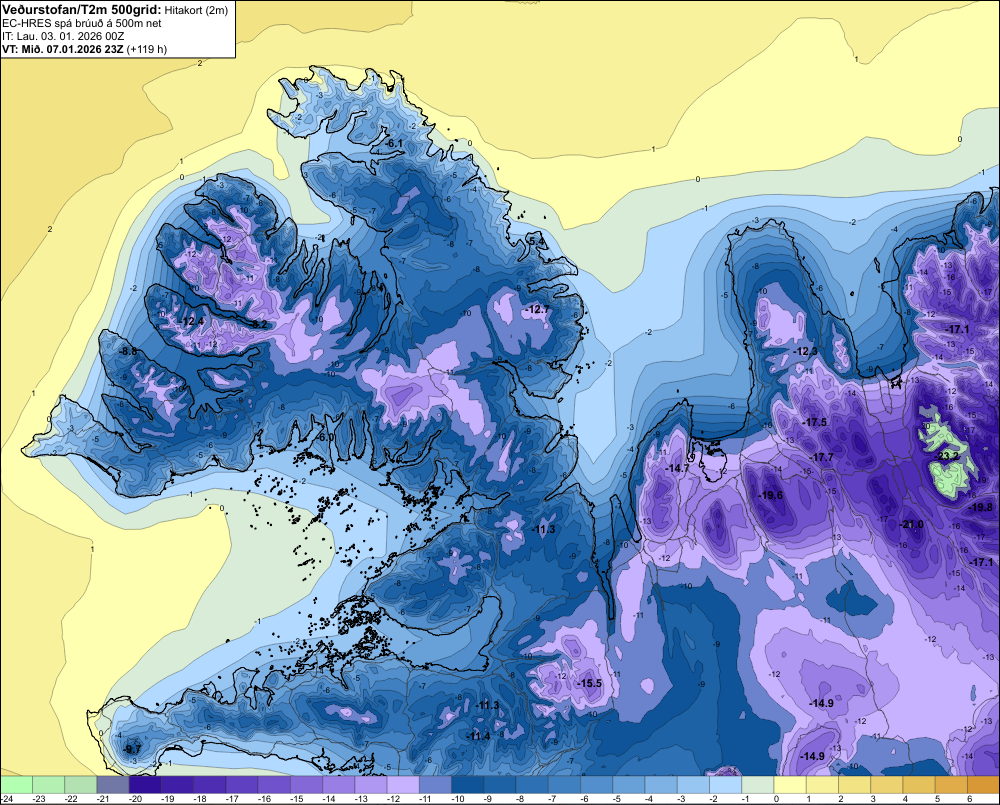Click the temperature value -5.4
1000x805 pixels.
pyautogui.click(x=537, y=242)
